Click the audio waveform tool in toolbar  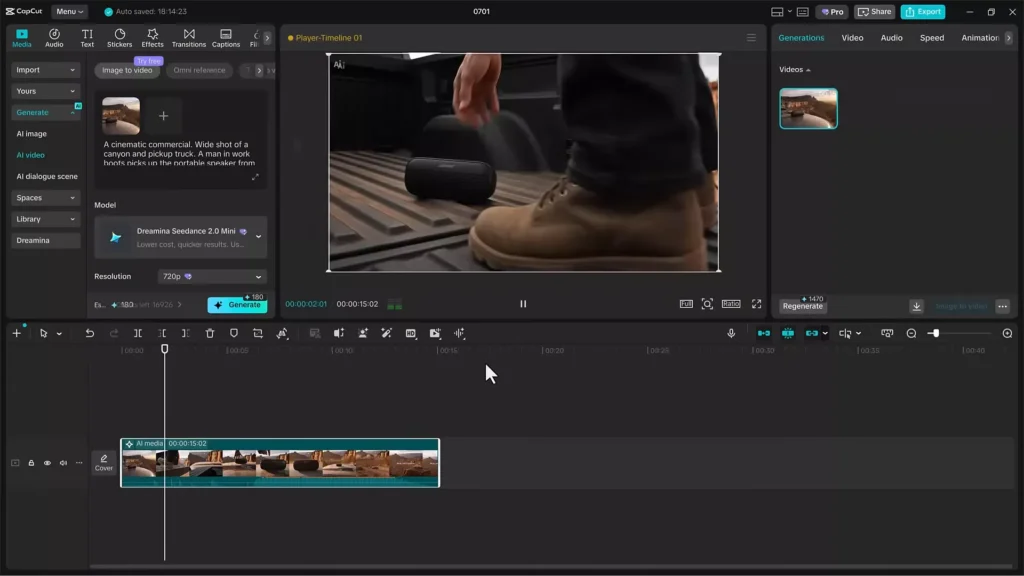click(459, 333)
